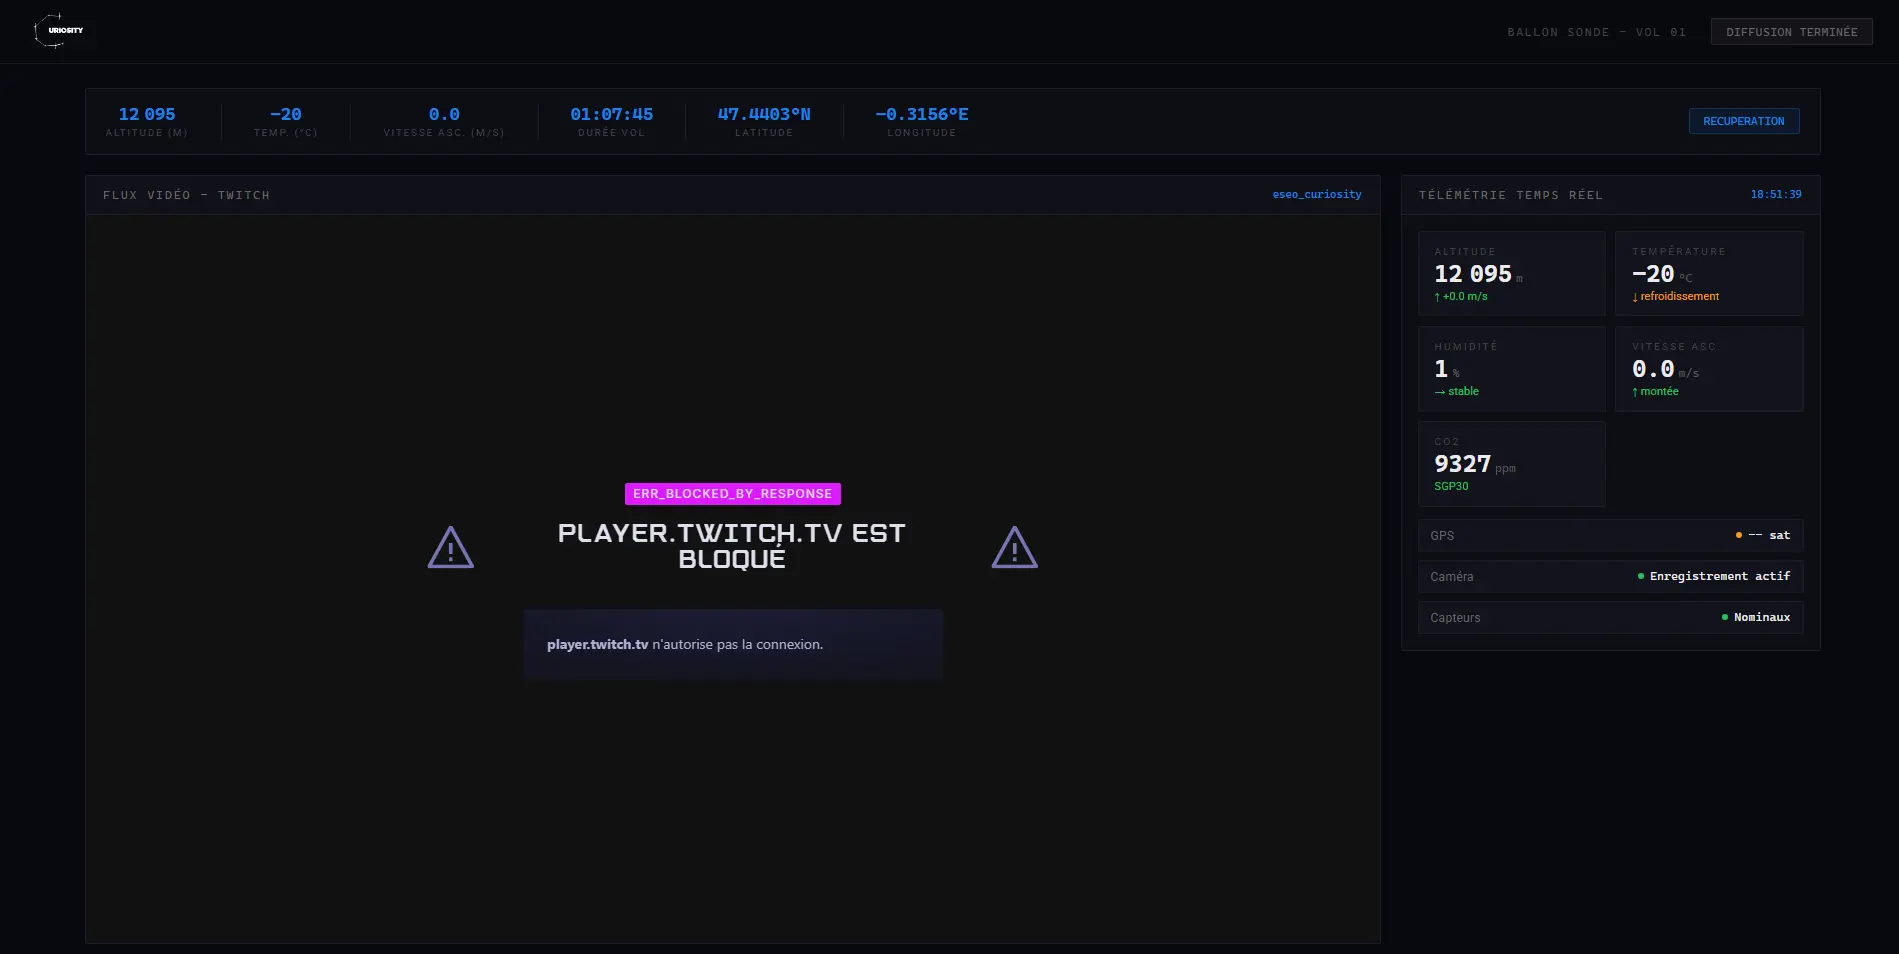
Task: Click the 'Enregistrement actif' camera status
Action: click(1720, 576)
